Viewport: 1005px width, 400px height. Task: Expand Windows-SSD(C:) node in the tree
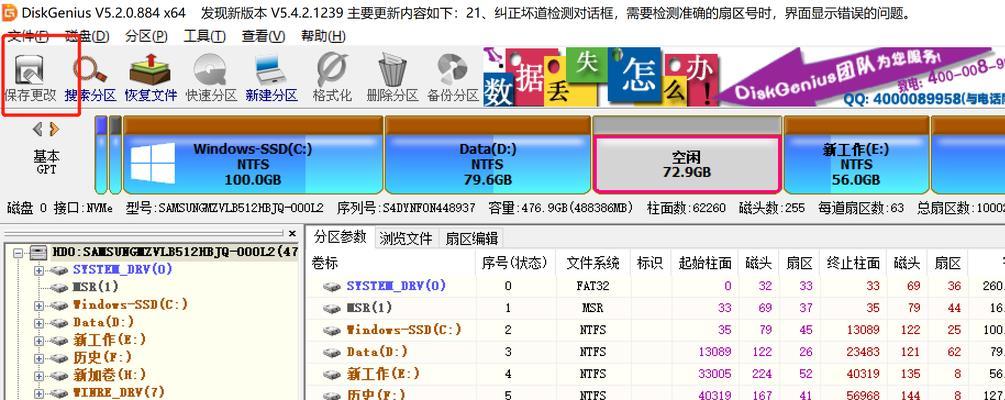click(x=39, y=306)
